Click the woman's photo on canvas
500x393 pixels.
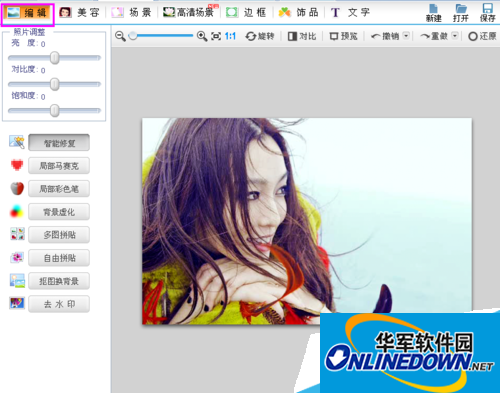[x=307, y=221]
